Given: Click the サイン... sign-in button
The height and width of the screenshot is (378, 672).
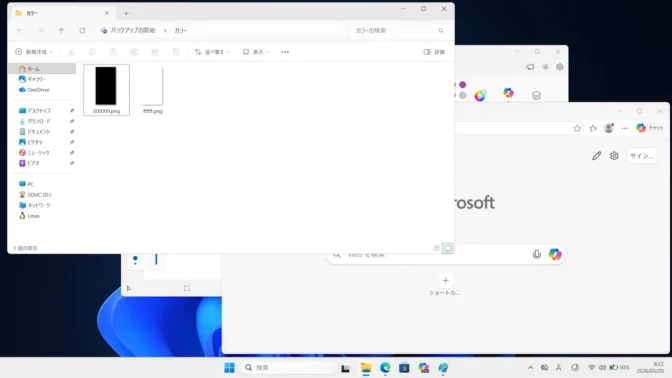Looking at the screenshot, I should click(x=642, y=156).
